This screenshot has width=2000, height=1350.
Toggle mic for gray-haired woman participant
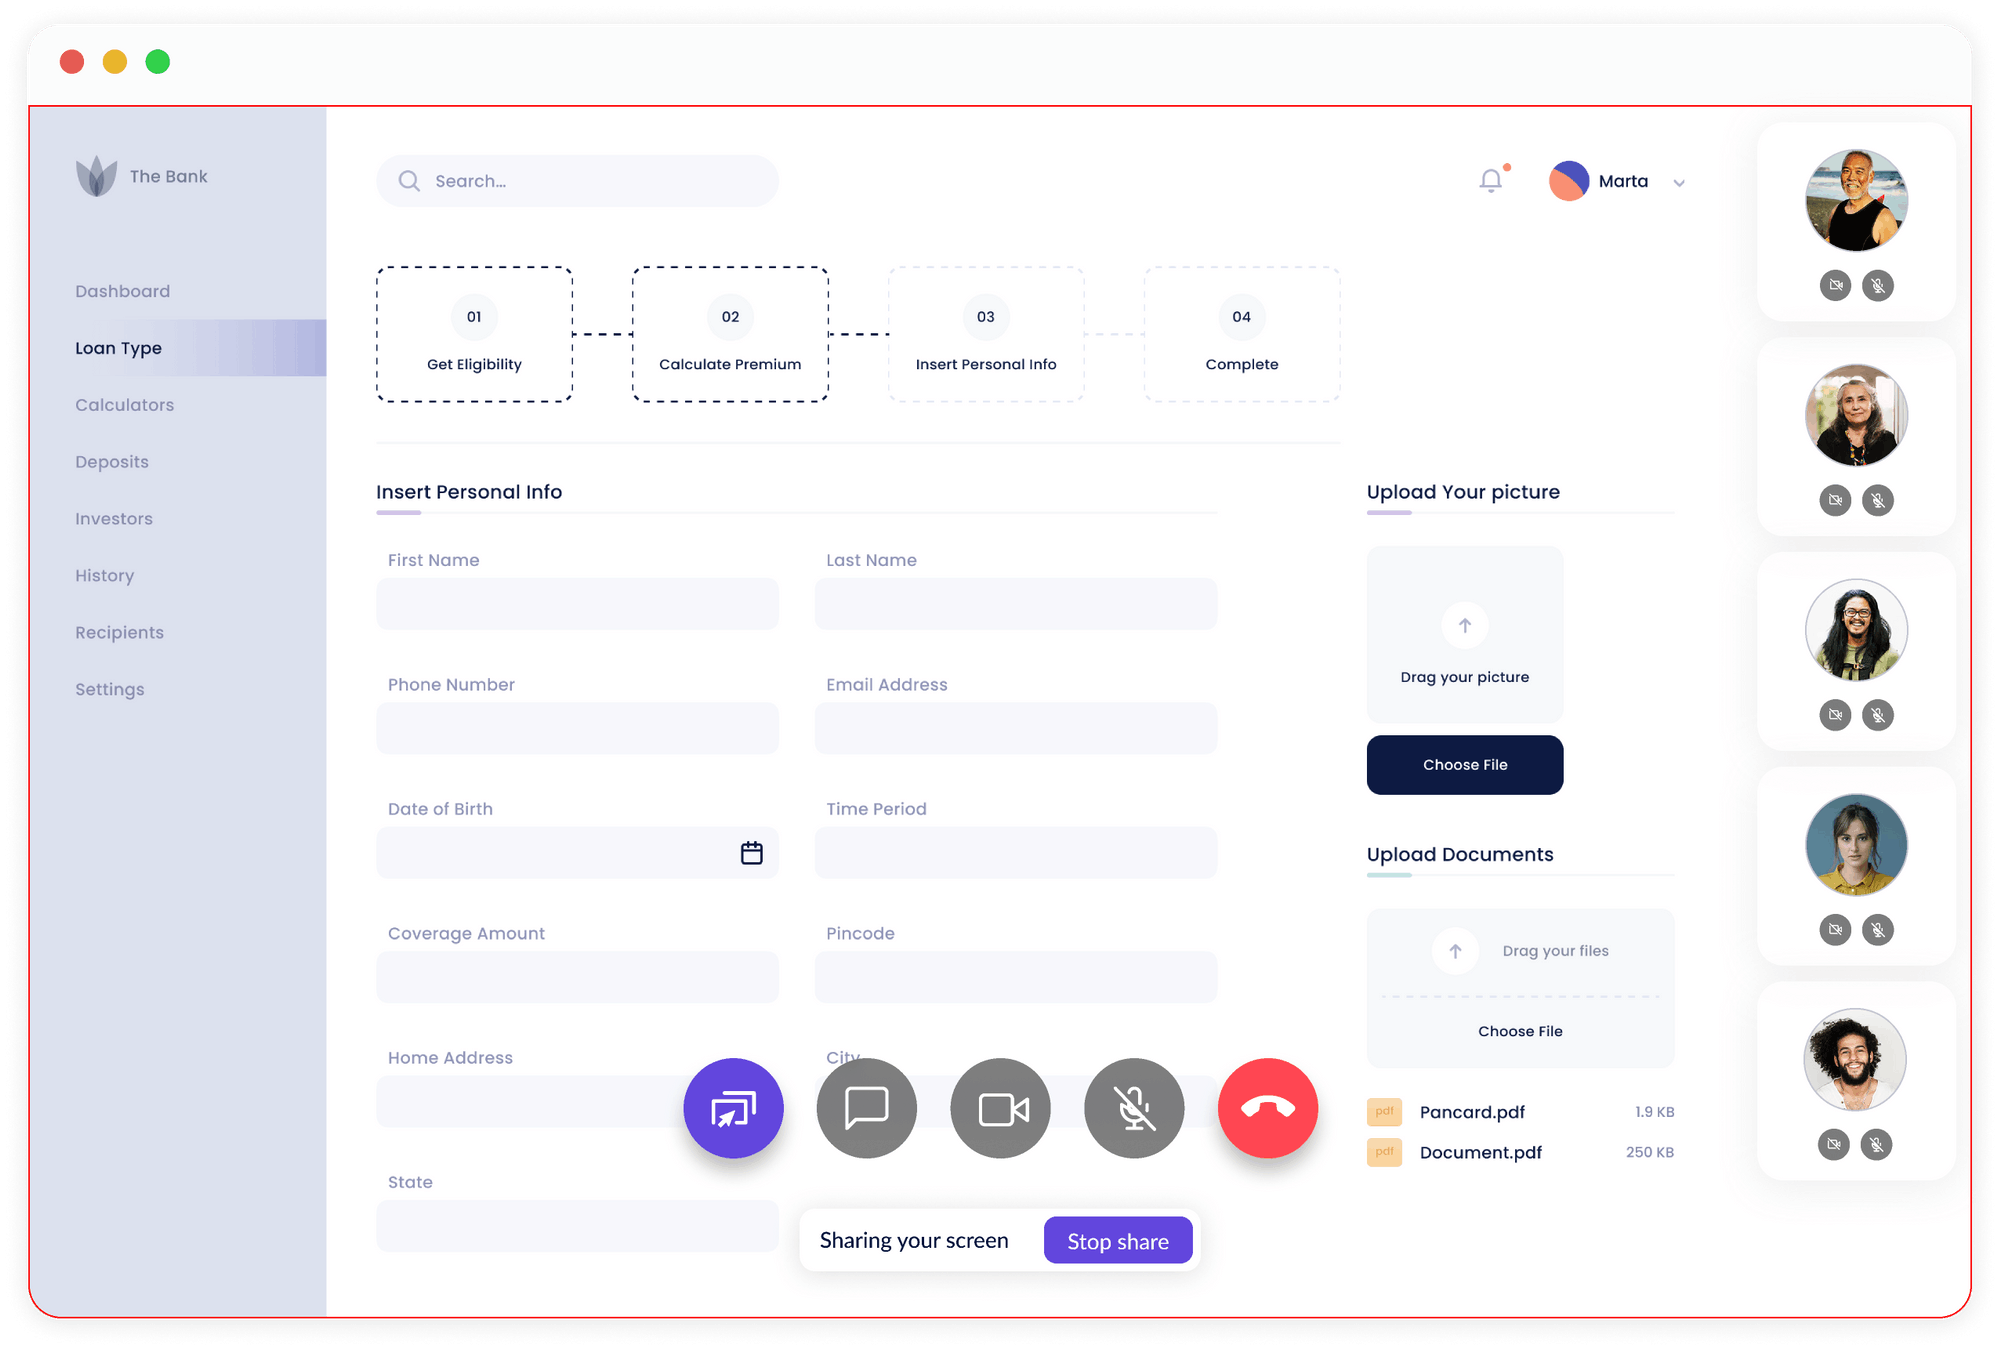coord(1878,500)
